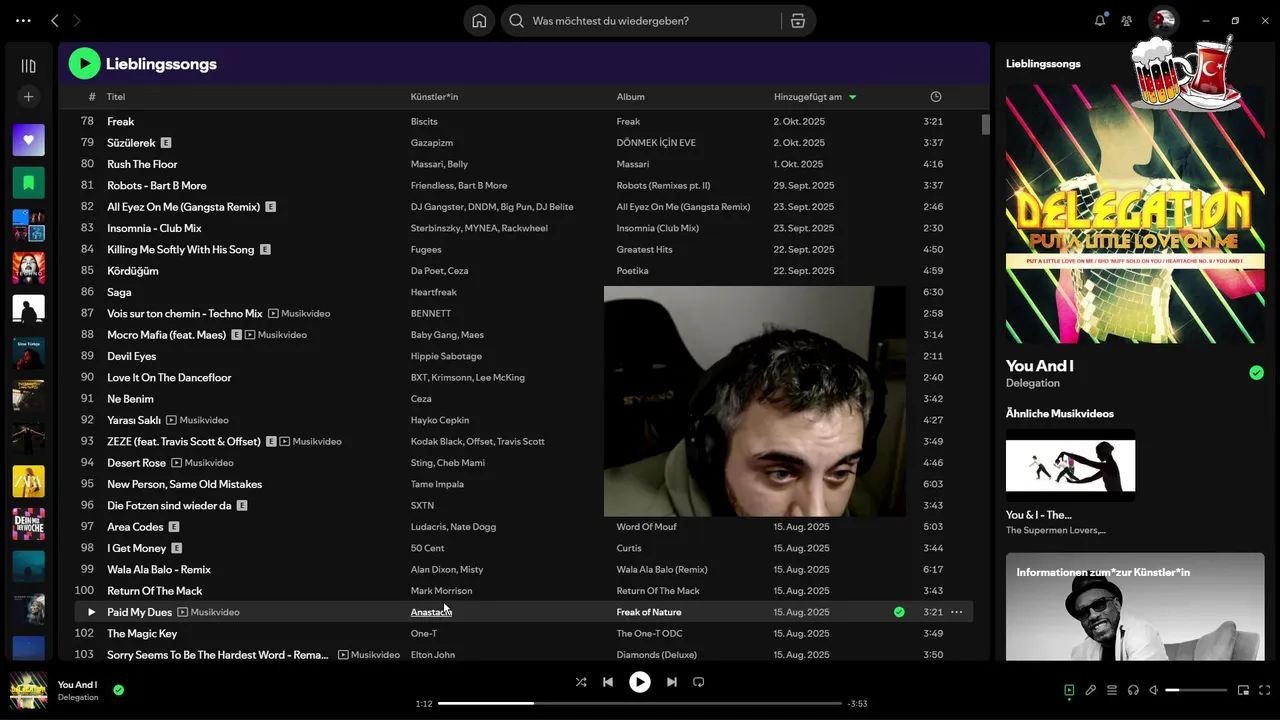1280x720 pixels.
Task: Click the now-playing cover in bottom bar
Action: click(x=28, y=690)
